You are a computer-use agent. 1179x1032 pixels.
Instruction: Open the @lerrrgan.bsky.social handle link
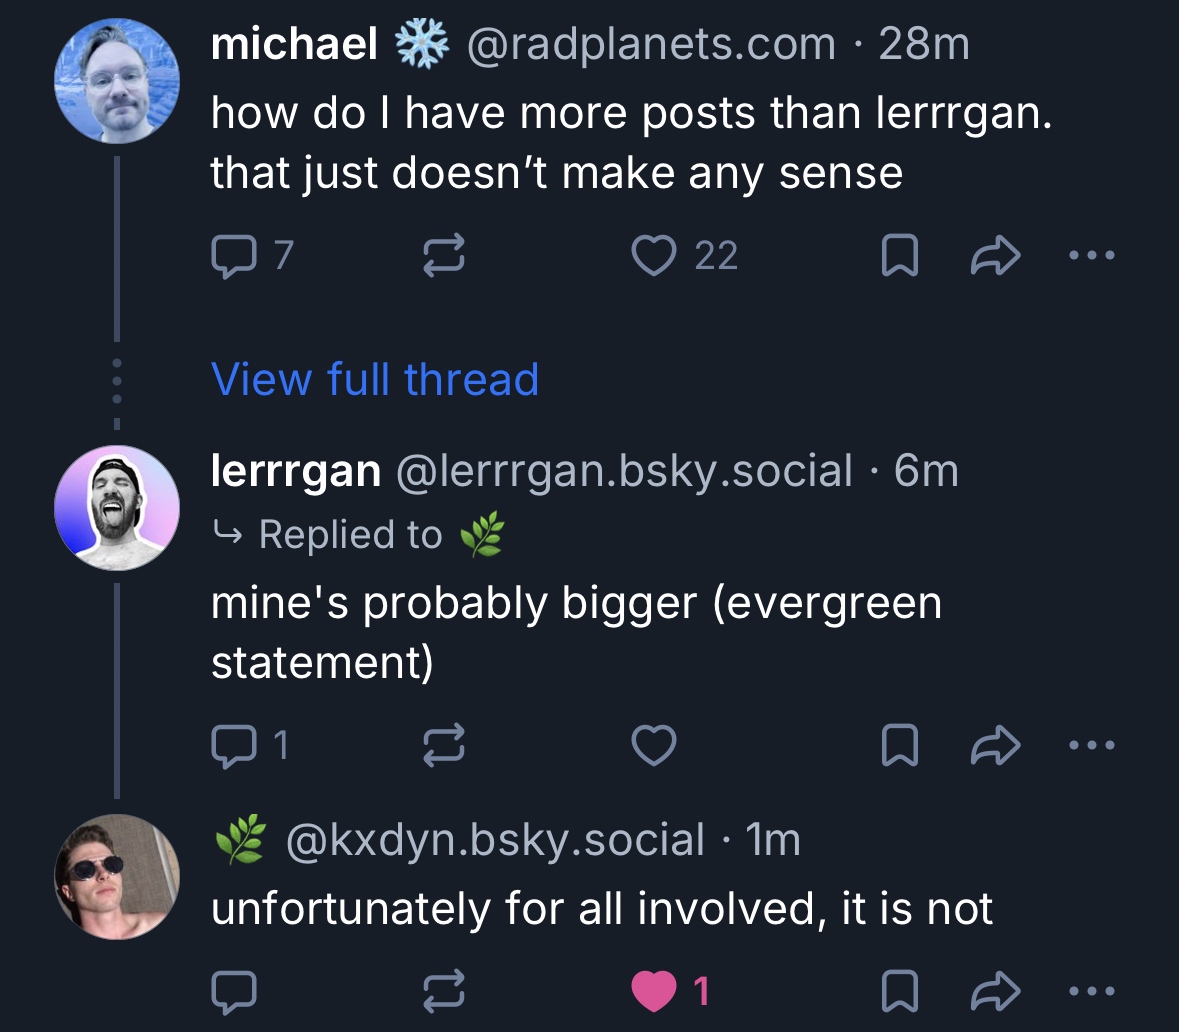point(625,471)
